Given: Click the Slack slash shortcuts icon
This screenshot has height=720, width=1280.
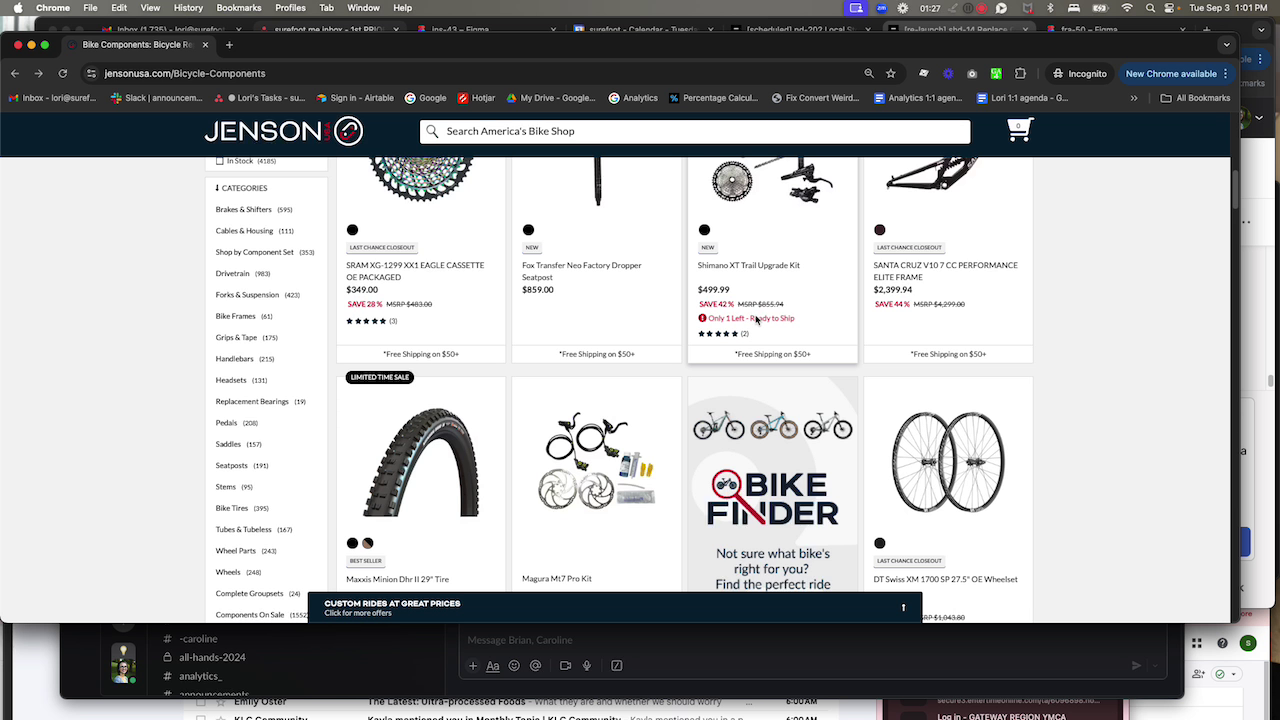Looking at the screenshot, I should click(616, 665).
